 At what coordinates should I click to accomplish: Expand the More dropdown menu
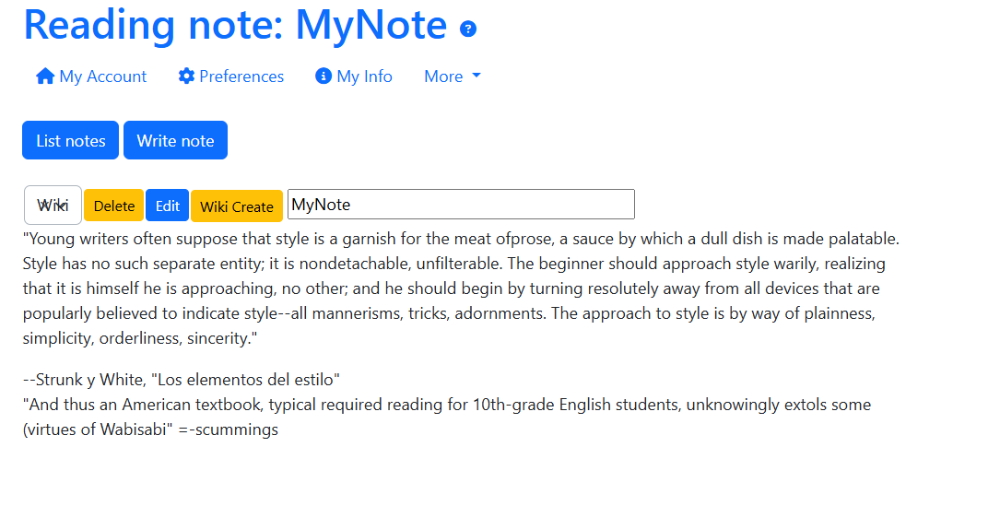[x=452, y=76]
